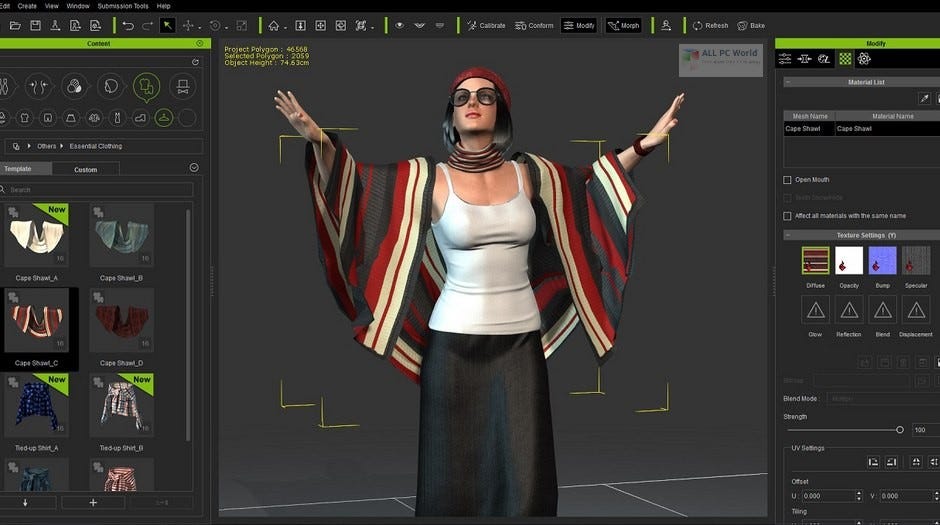Filter clothing by shoes icon
This screenshot has width=940, height=525.
tap(140, 118)
